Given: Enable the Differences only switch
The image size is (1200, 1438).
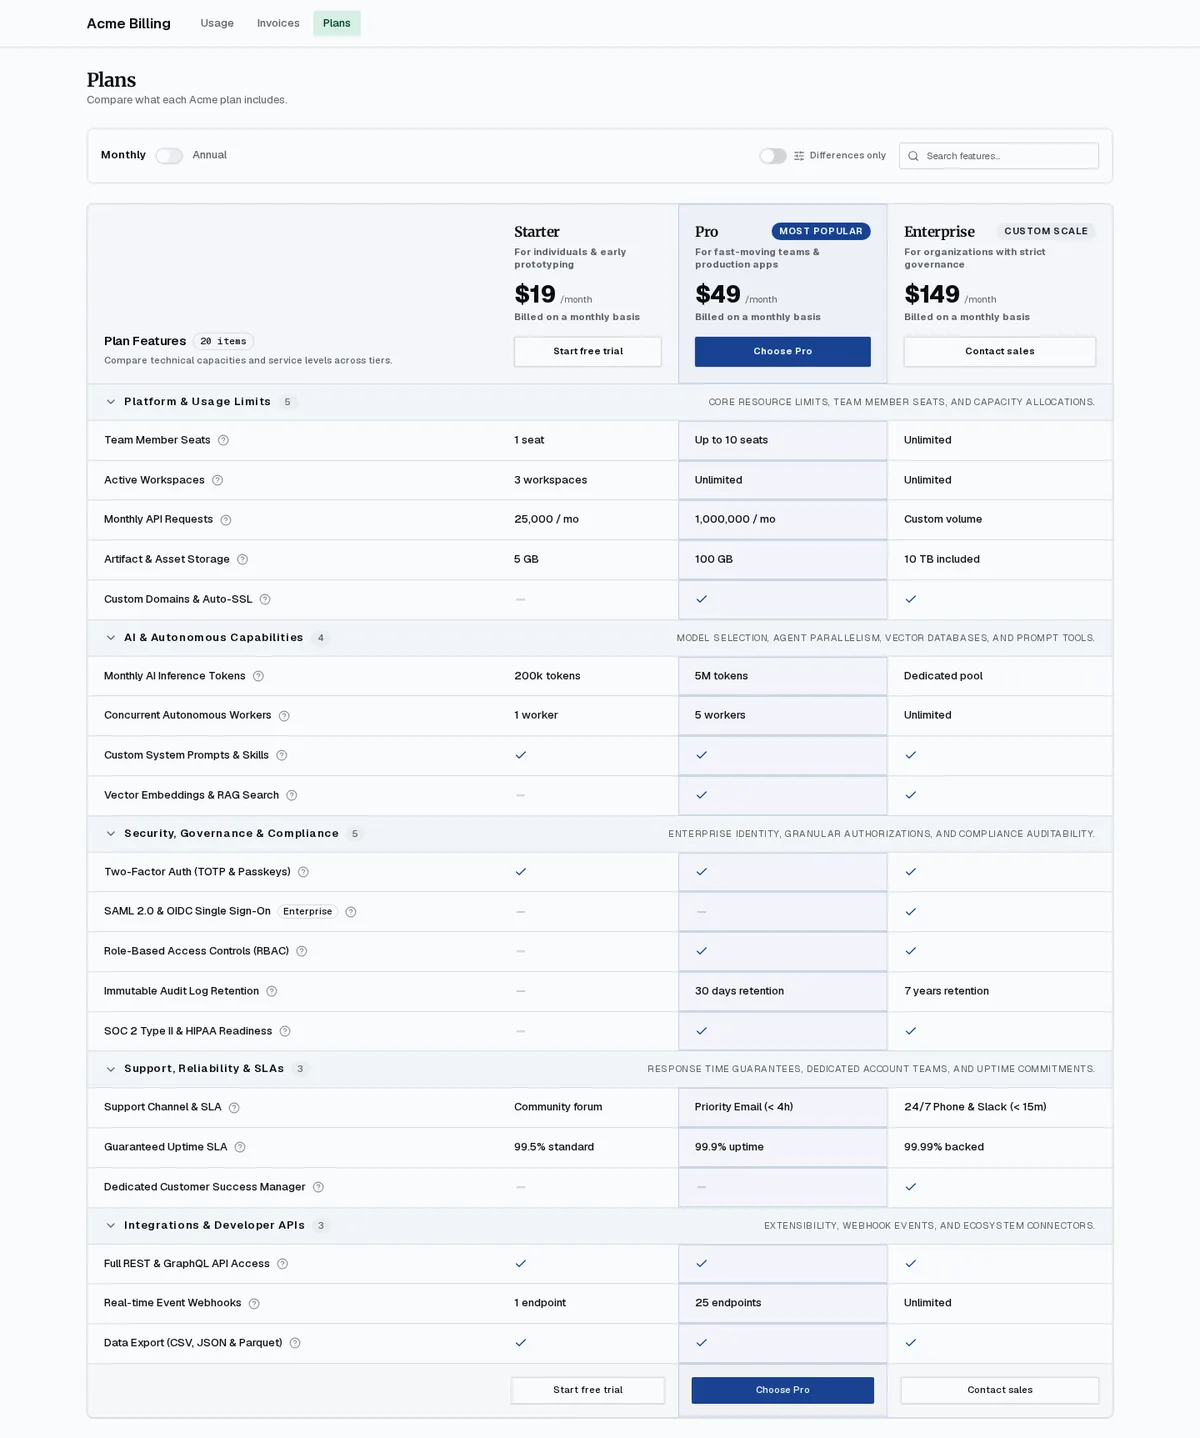Looking at the screenshot, I should 773,156.
